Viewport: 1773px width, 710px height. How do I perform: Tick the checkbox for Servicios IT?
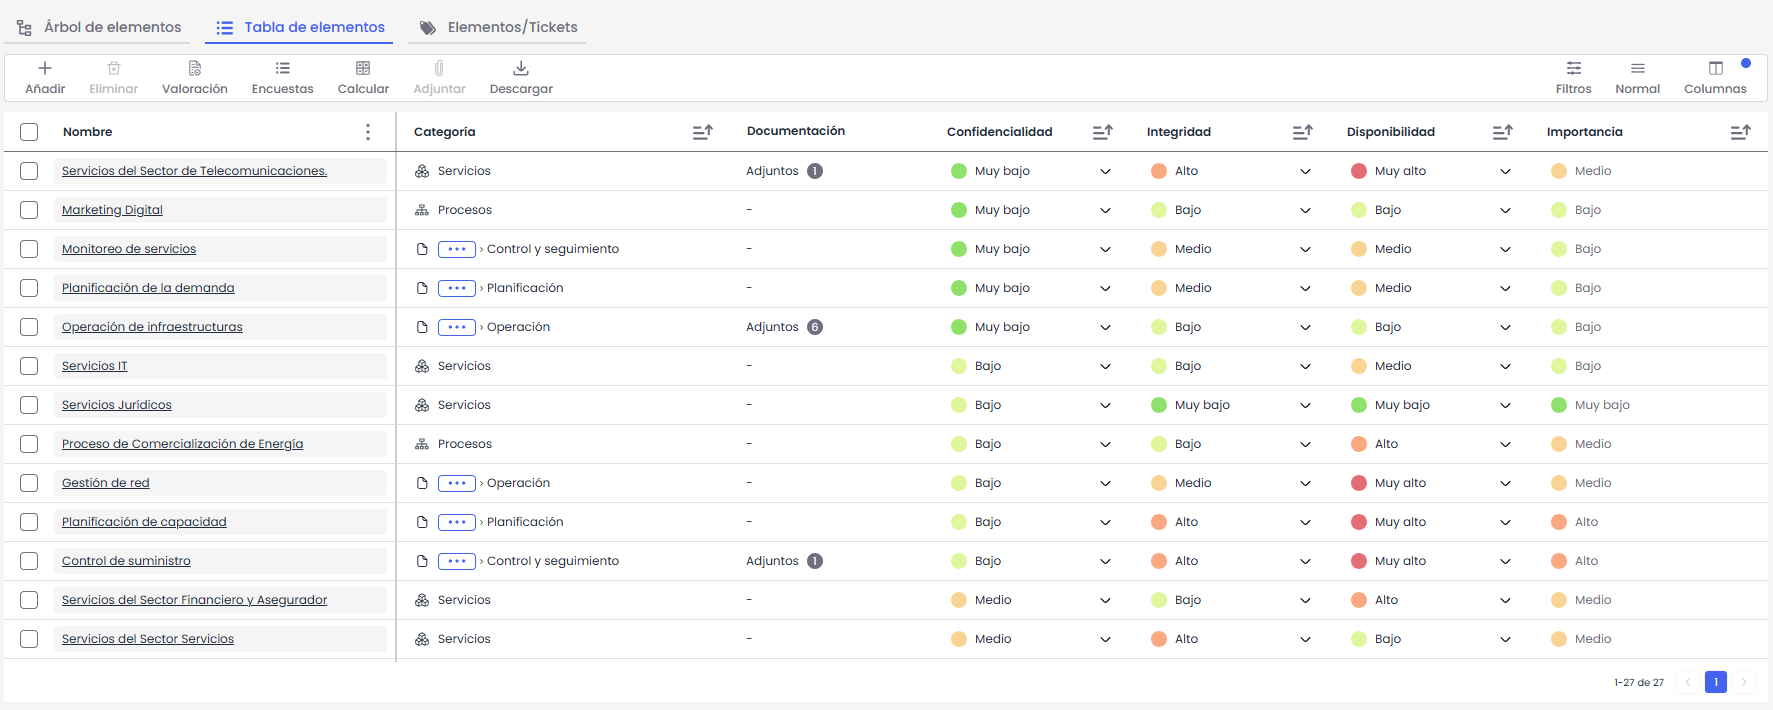29,366
